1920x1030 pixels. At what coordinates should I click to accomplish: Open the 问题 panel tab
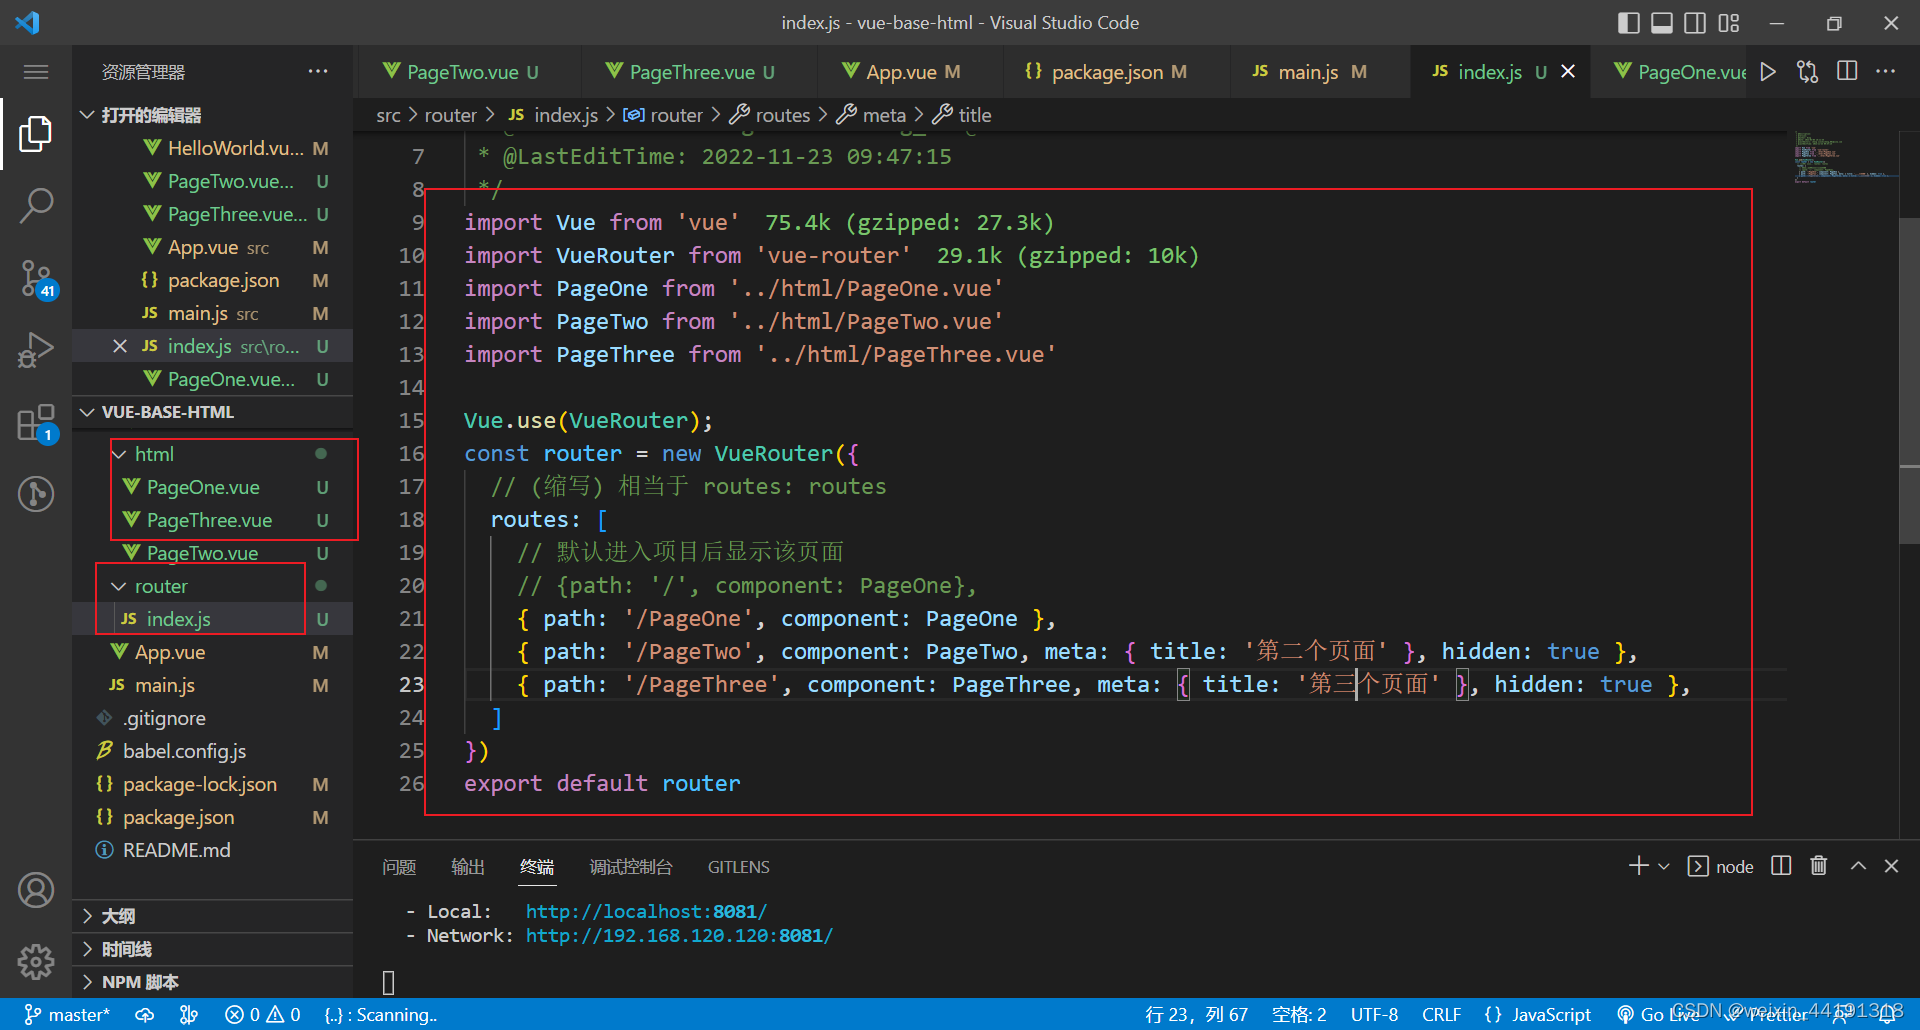[x=398, y=867]
